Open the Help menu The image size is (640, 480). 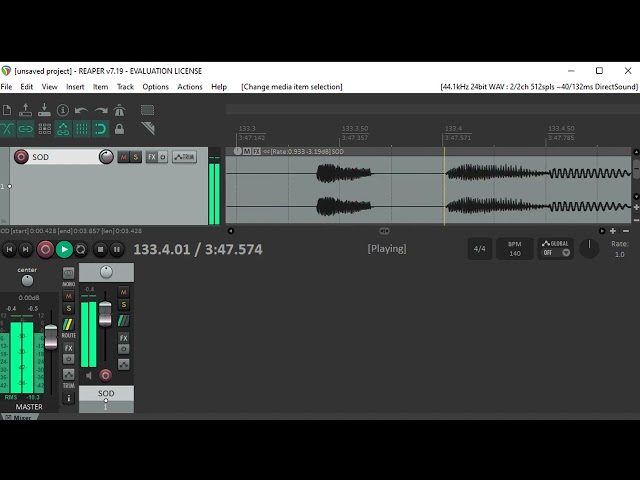tap(219, 87)
